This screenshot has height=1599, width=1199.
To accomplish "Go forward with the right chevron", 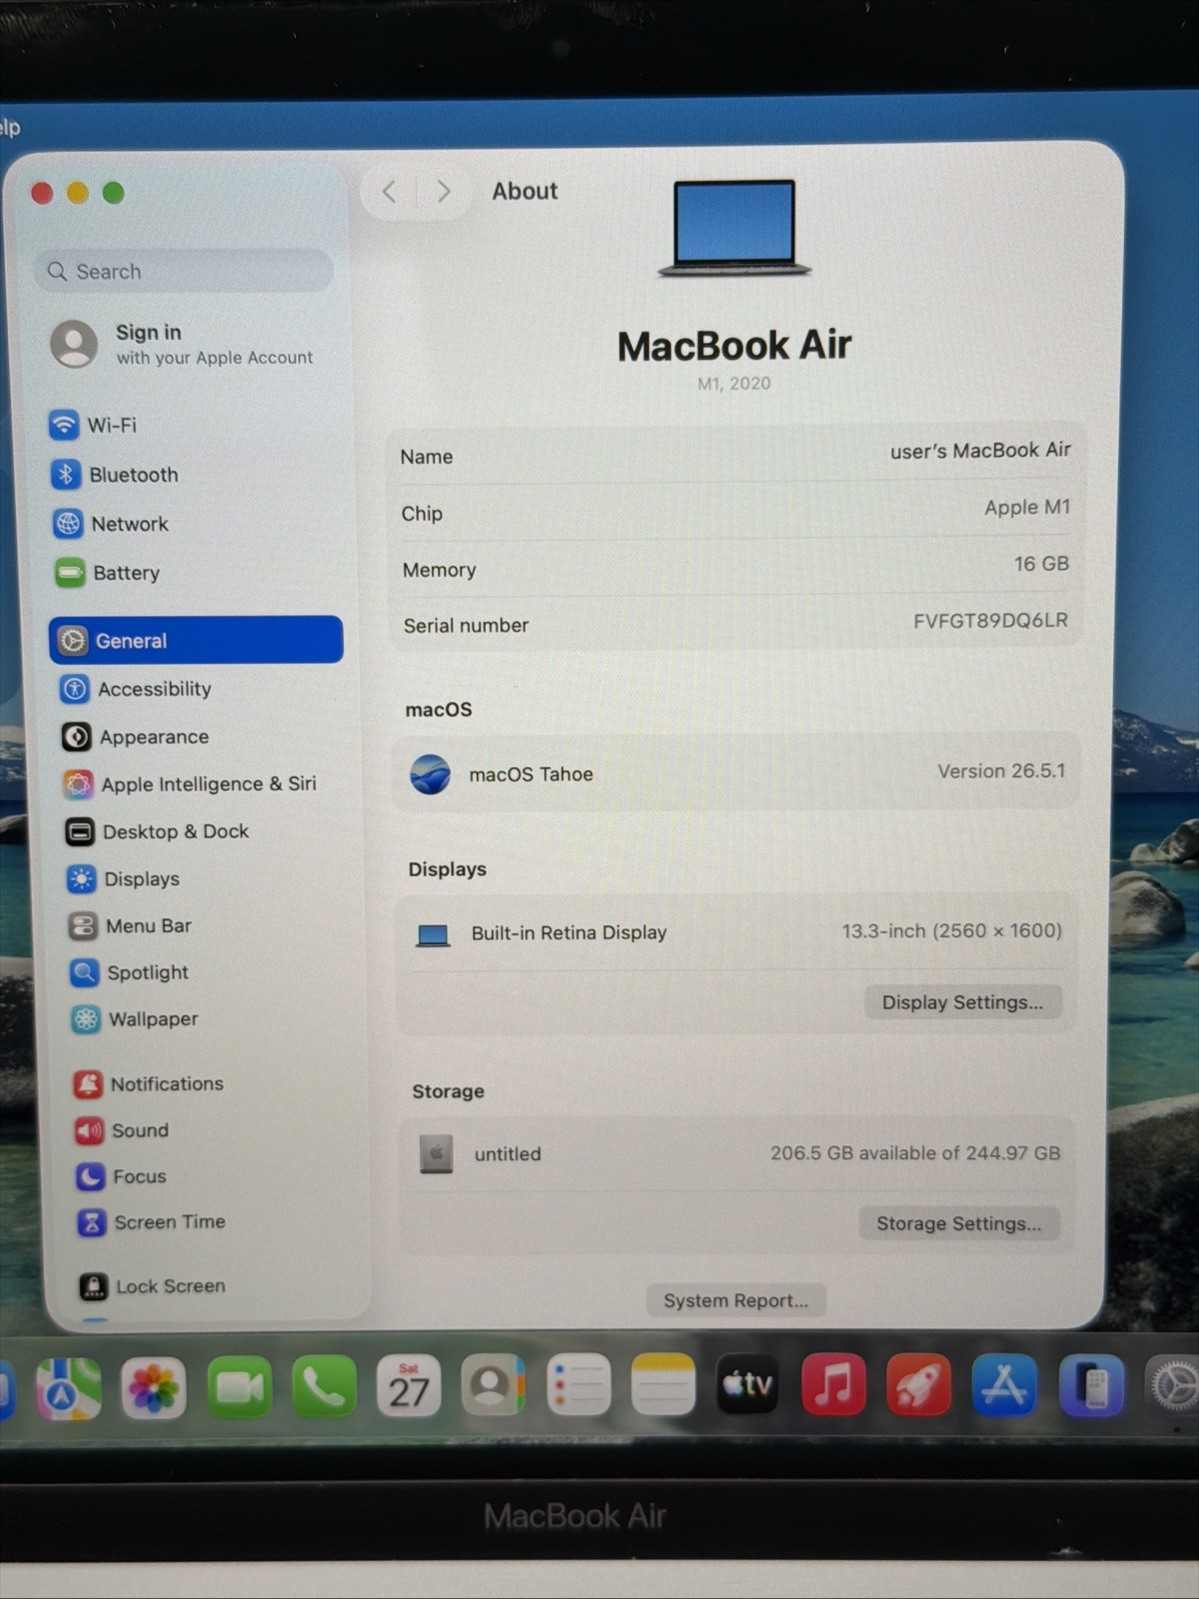I will pos(443,191).
